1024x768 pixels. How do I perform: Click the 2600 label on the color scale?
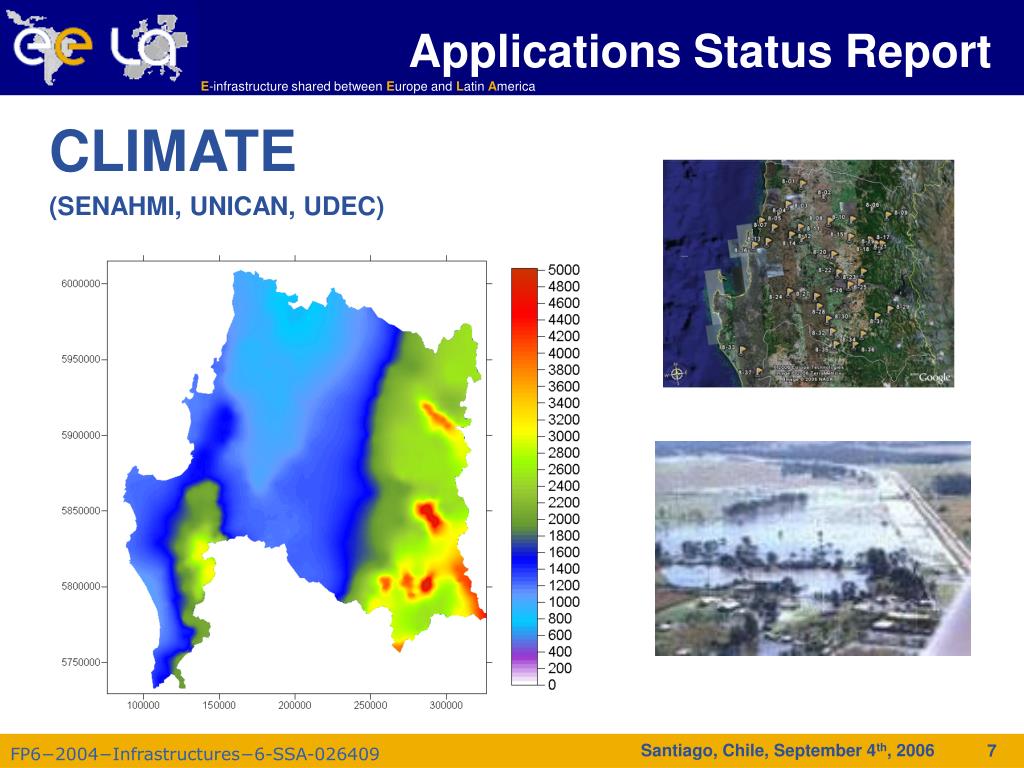(564, 469)
